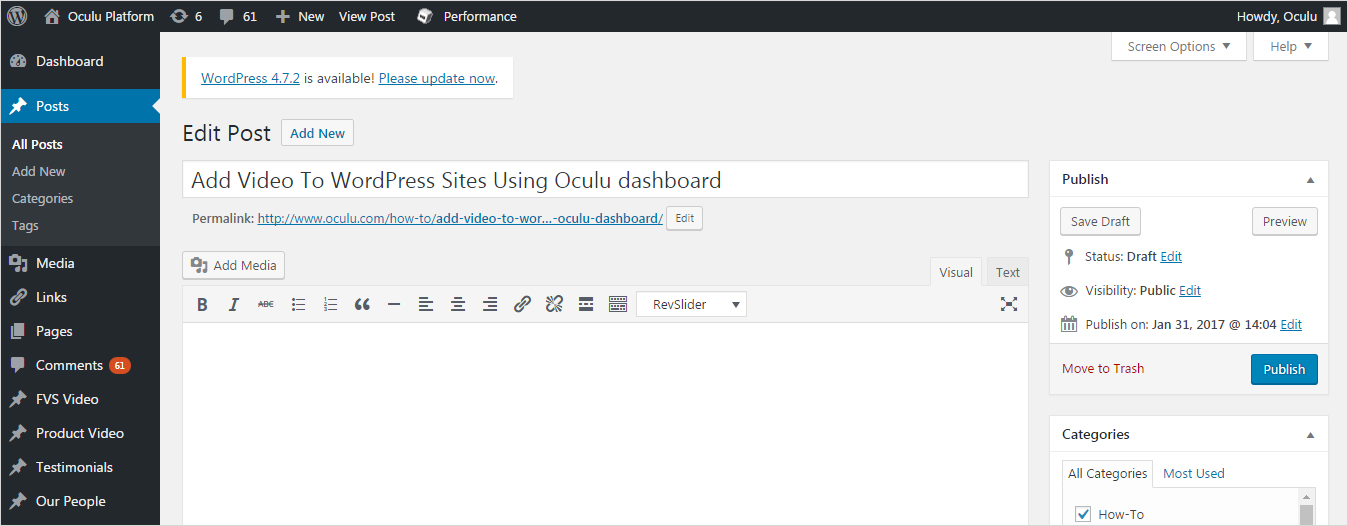1348x526 pixels.
Task: Apply strikethrough formatting
Action: (x=266, y=305)
